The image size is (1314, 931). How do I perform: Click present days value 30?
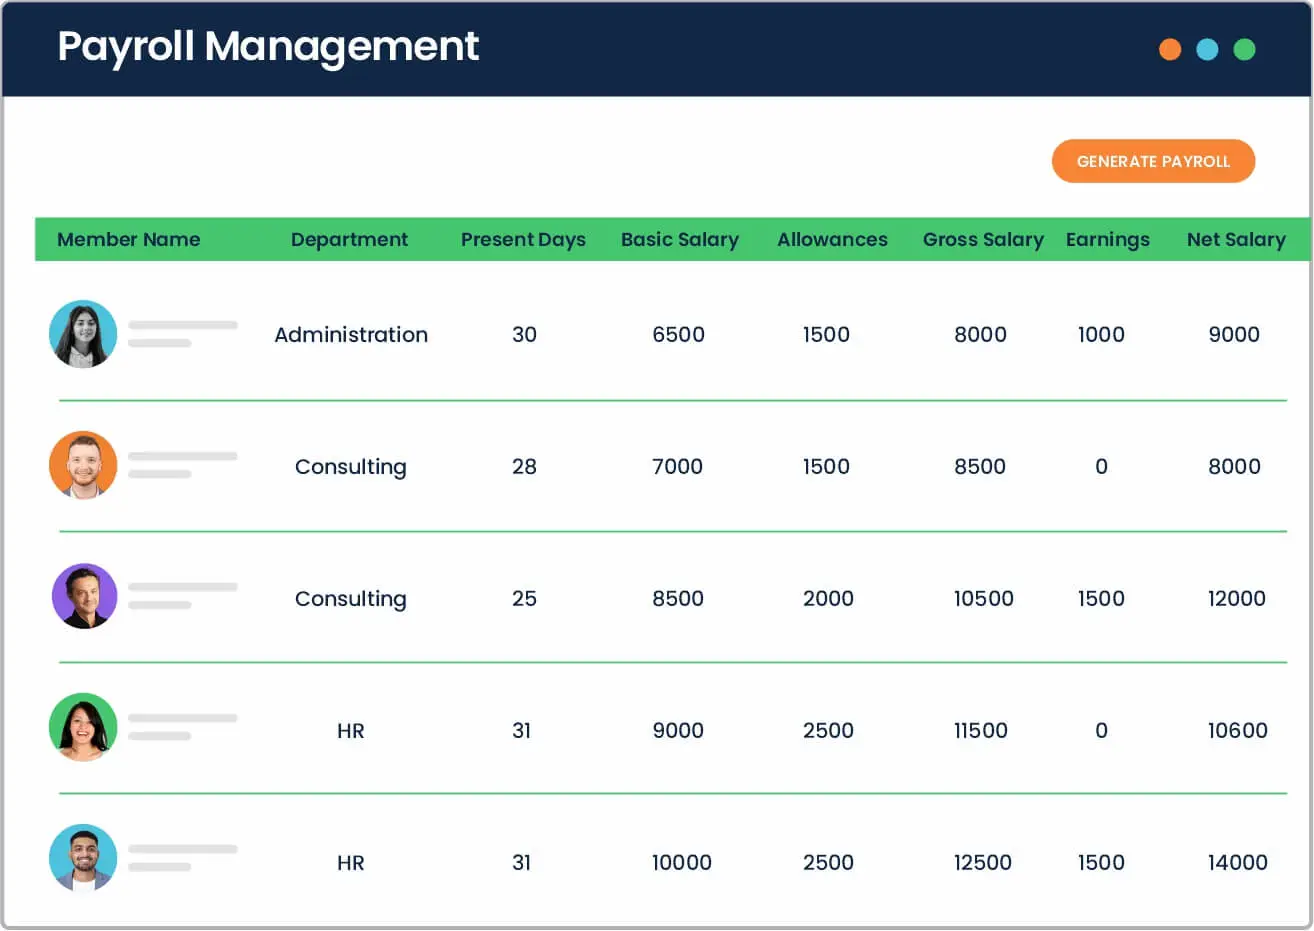click(x=524, y=335)
